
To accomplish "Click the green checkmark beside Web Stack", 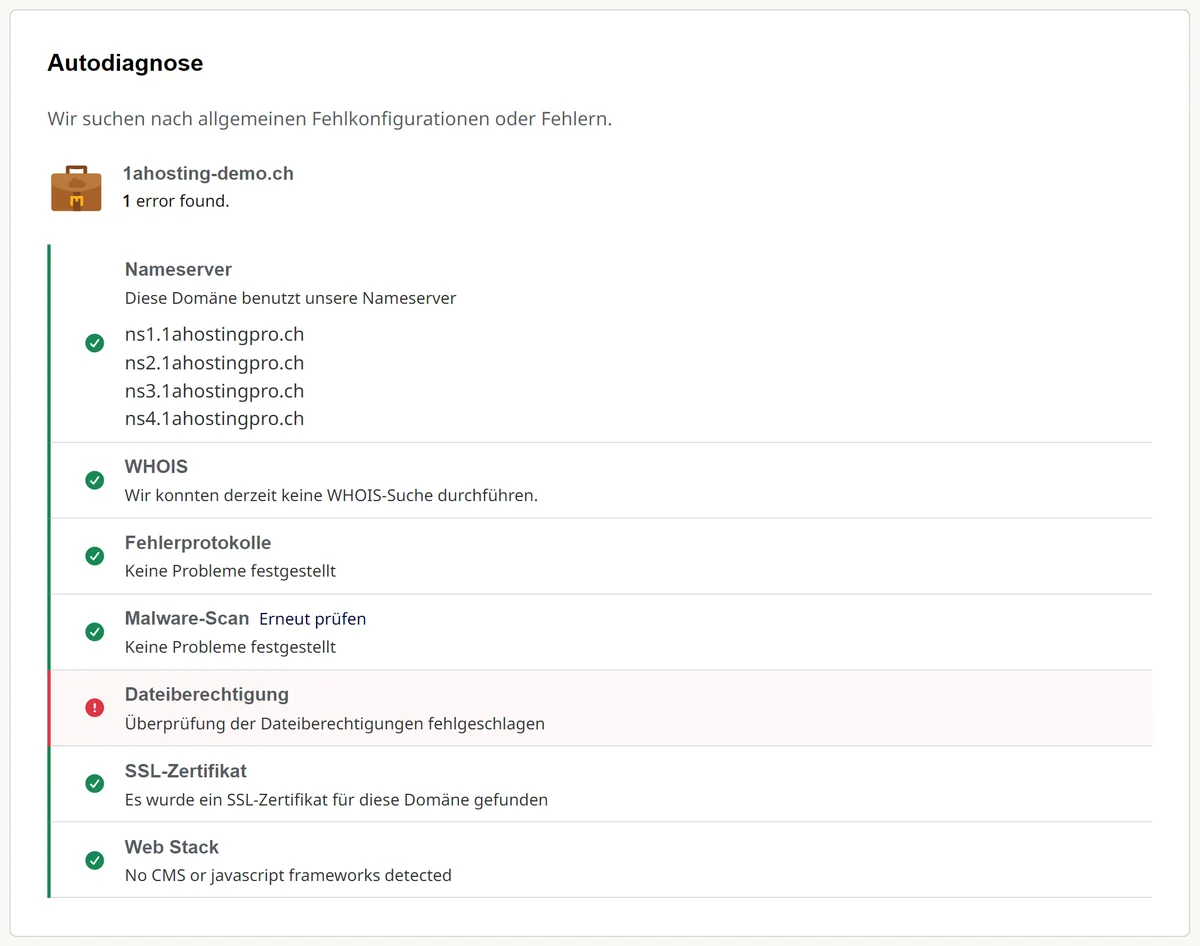I will coord(95,860).
